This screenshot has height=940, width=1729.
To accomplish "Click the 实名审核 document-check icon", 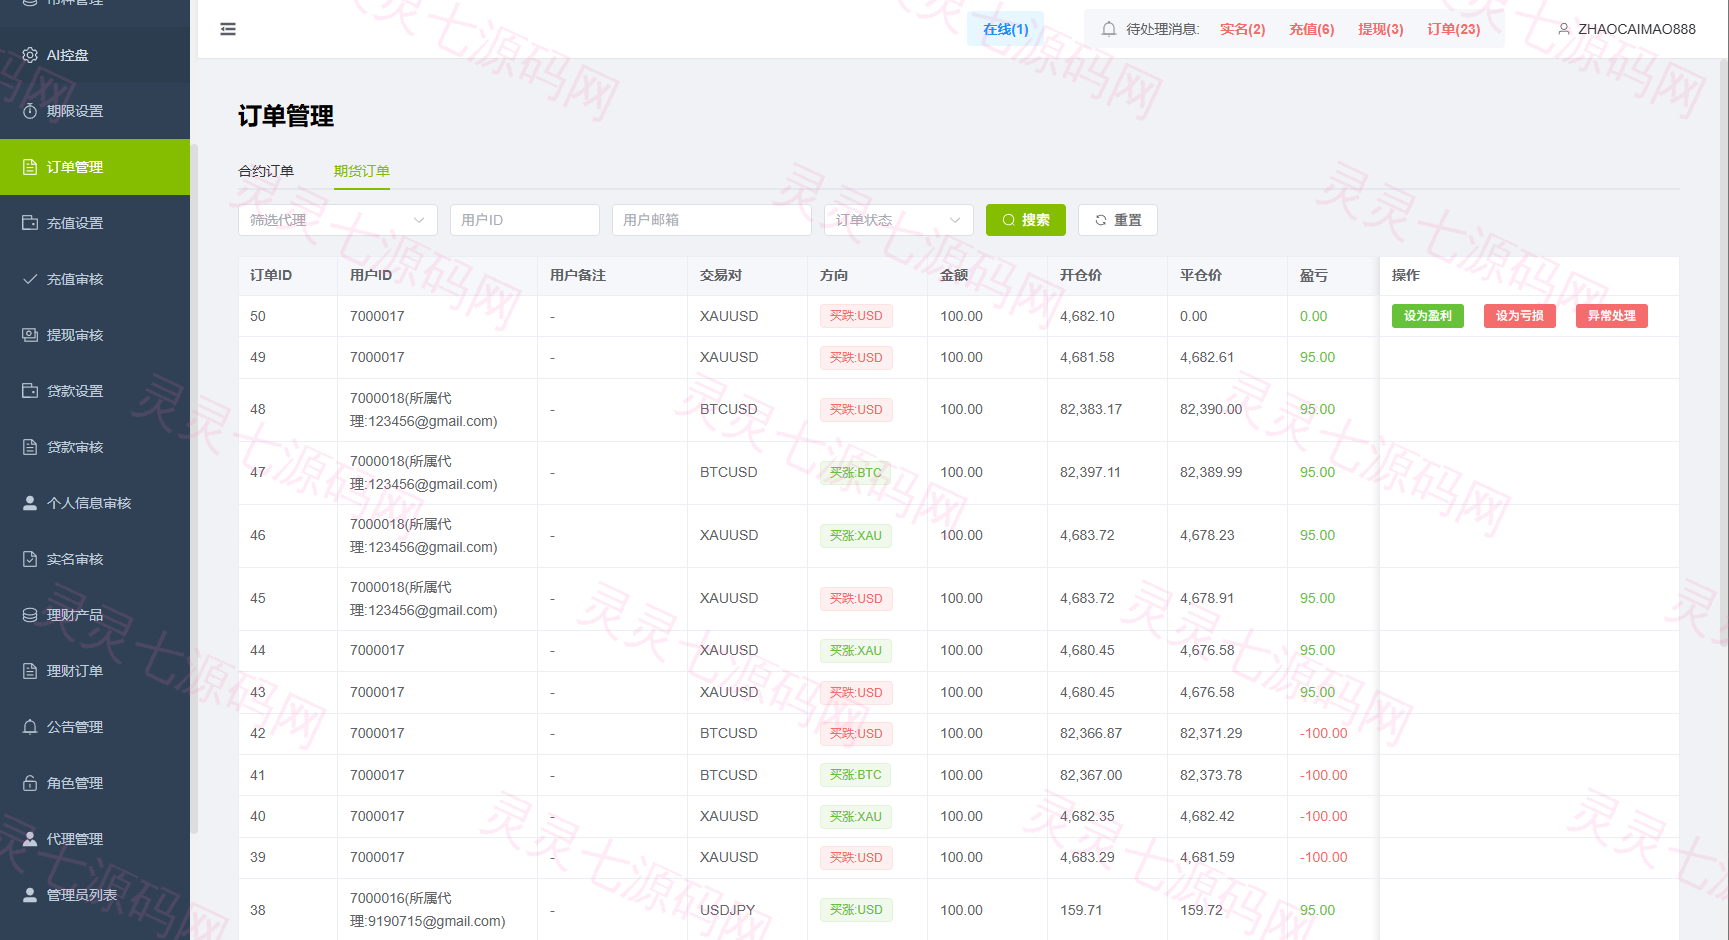I will pyautogui.click(x=30, y=559).
